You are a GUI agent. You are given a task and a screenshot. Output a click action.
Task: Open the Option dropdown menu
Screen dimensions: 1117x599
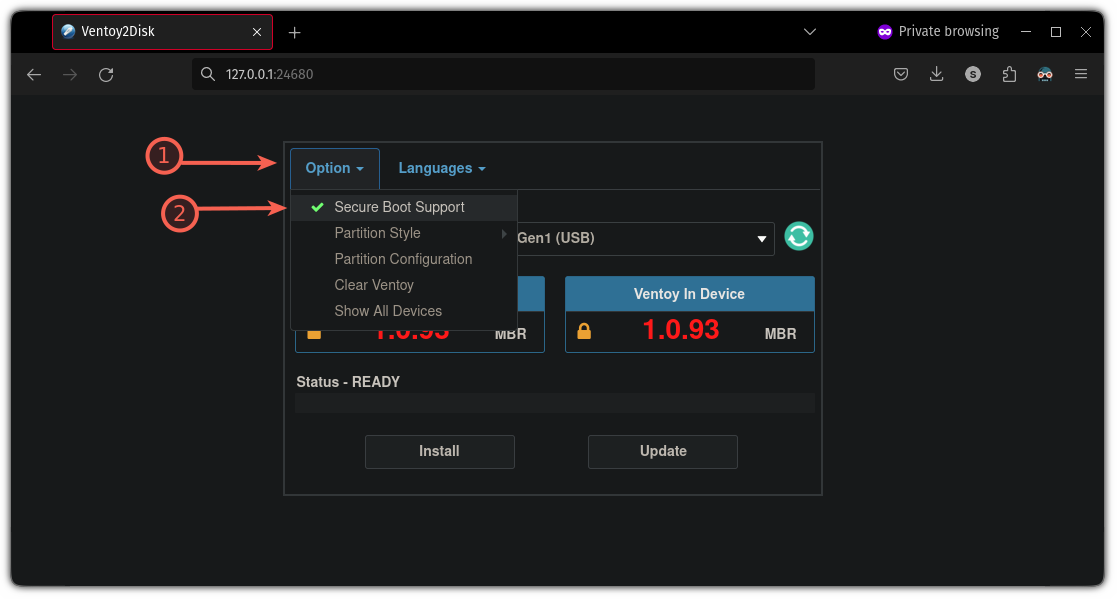[x=335, y=168]
